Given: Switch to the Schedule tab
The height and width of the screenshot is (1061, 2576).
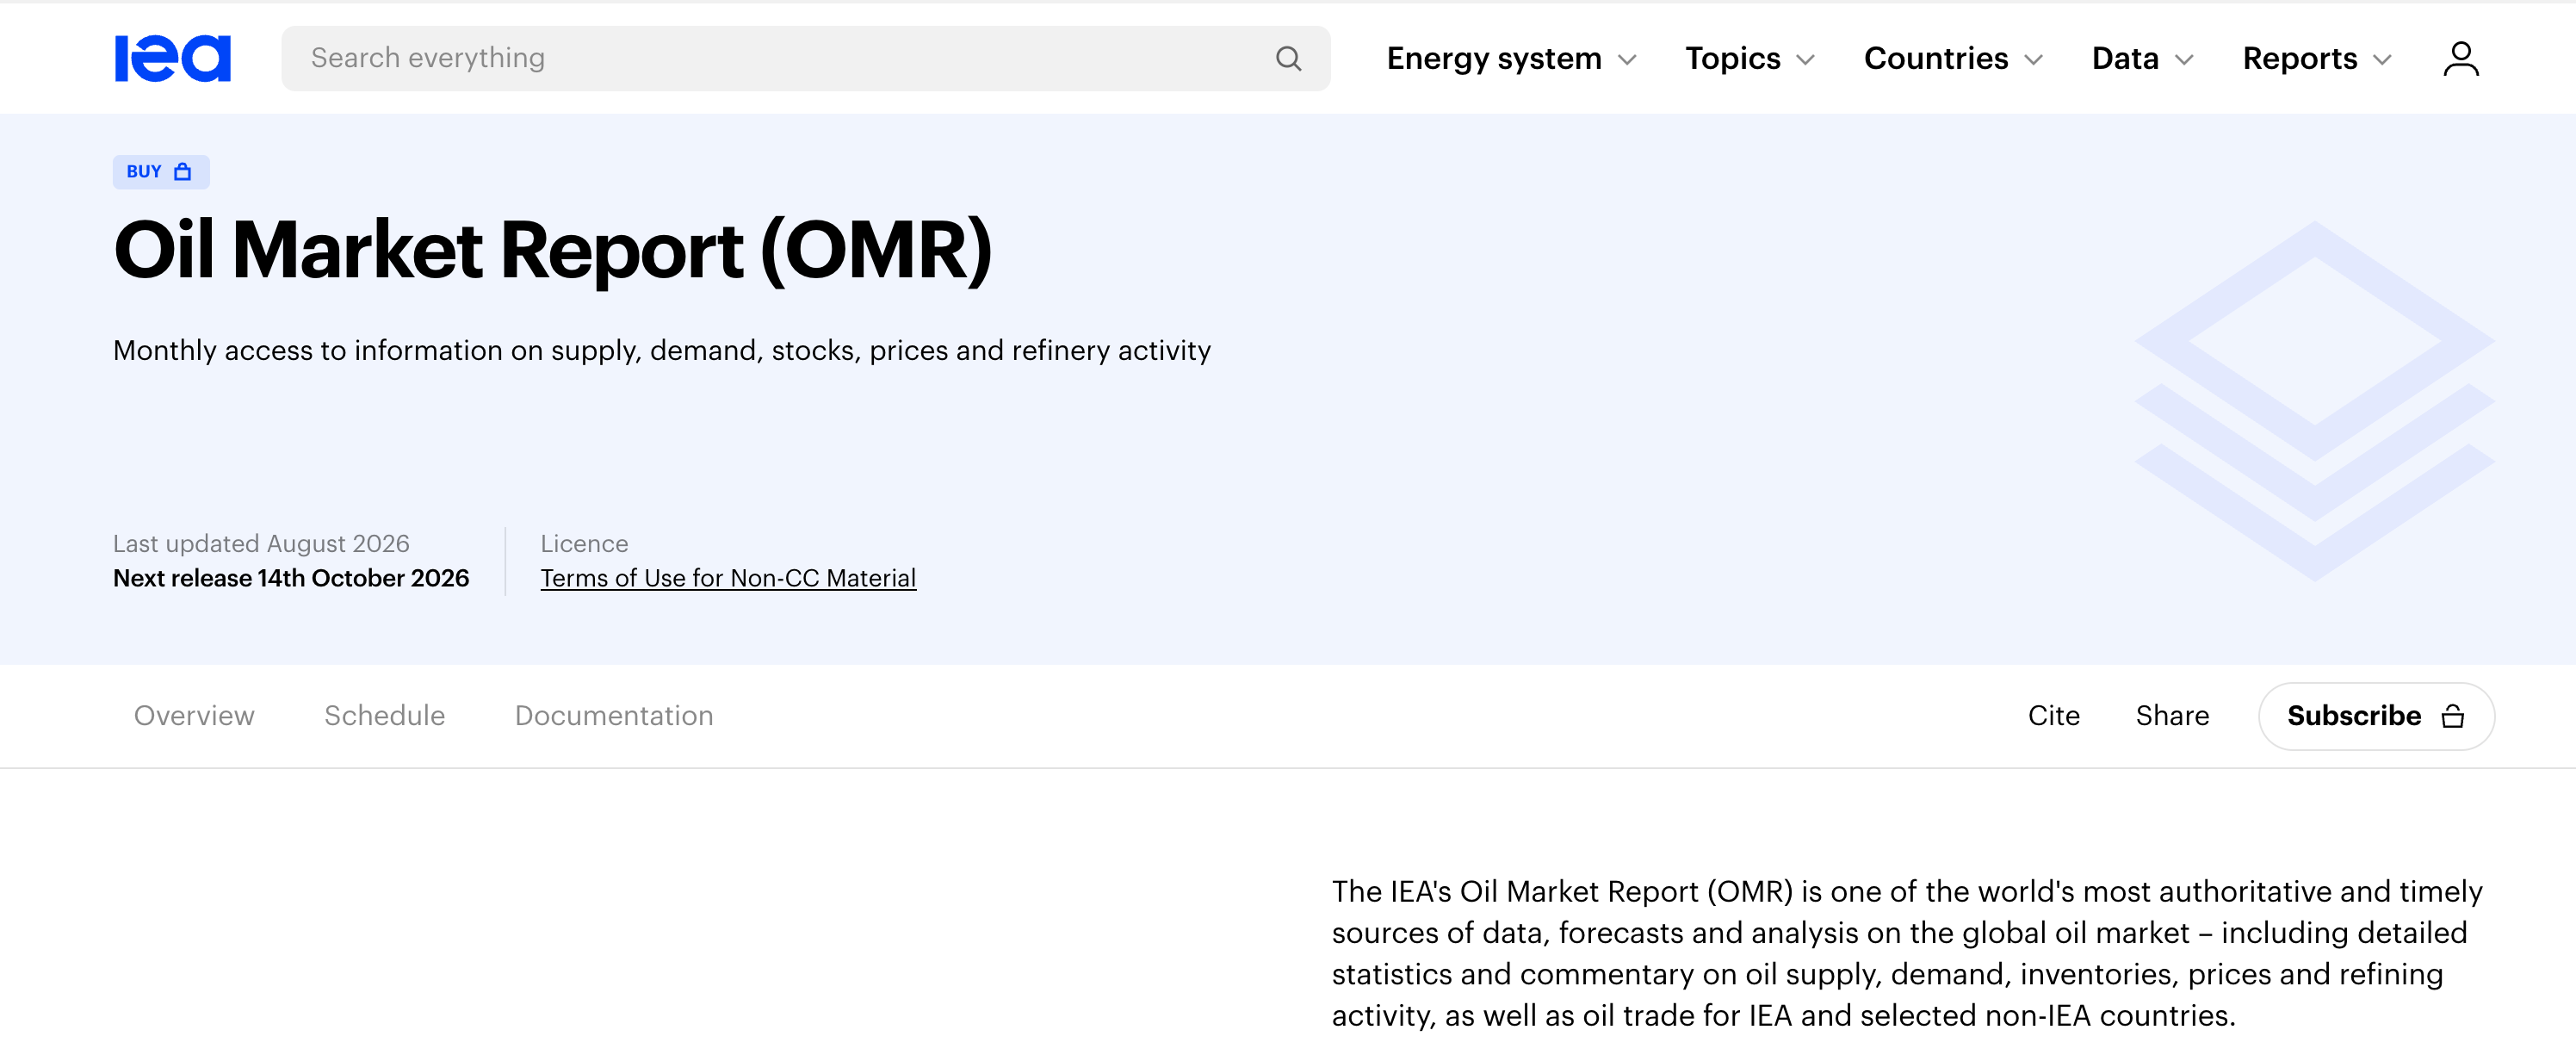Looking at the screenshot, I should point(384,716).
